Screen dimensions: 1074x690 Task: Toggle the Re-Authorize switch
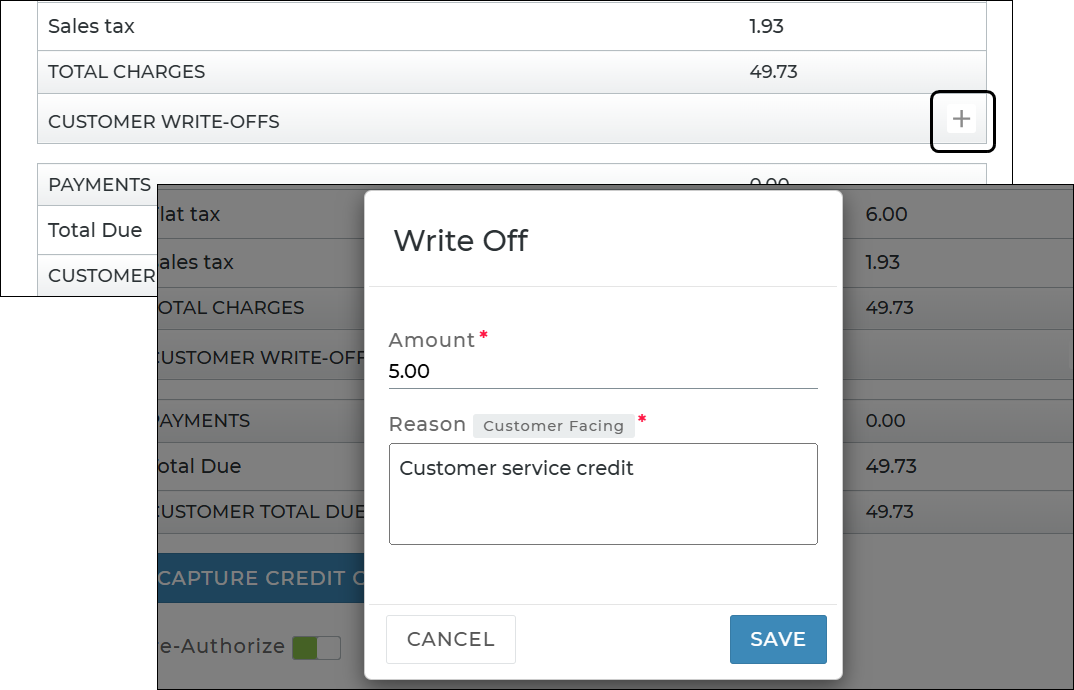pos(316,647)
